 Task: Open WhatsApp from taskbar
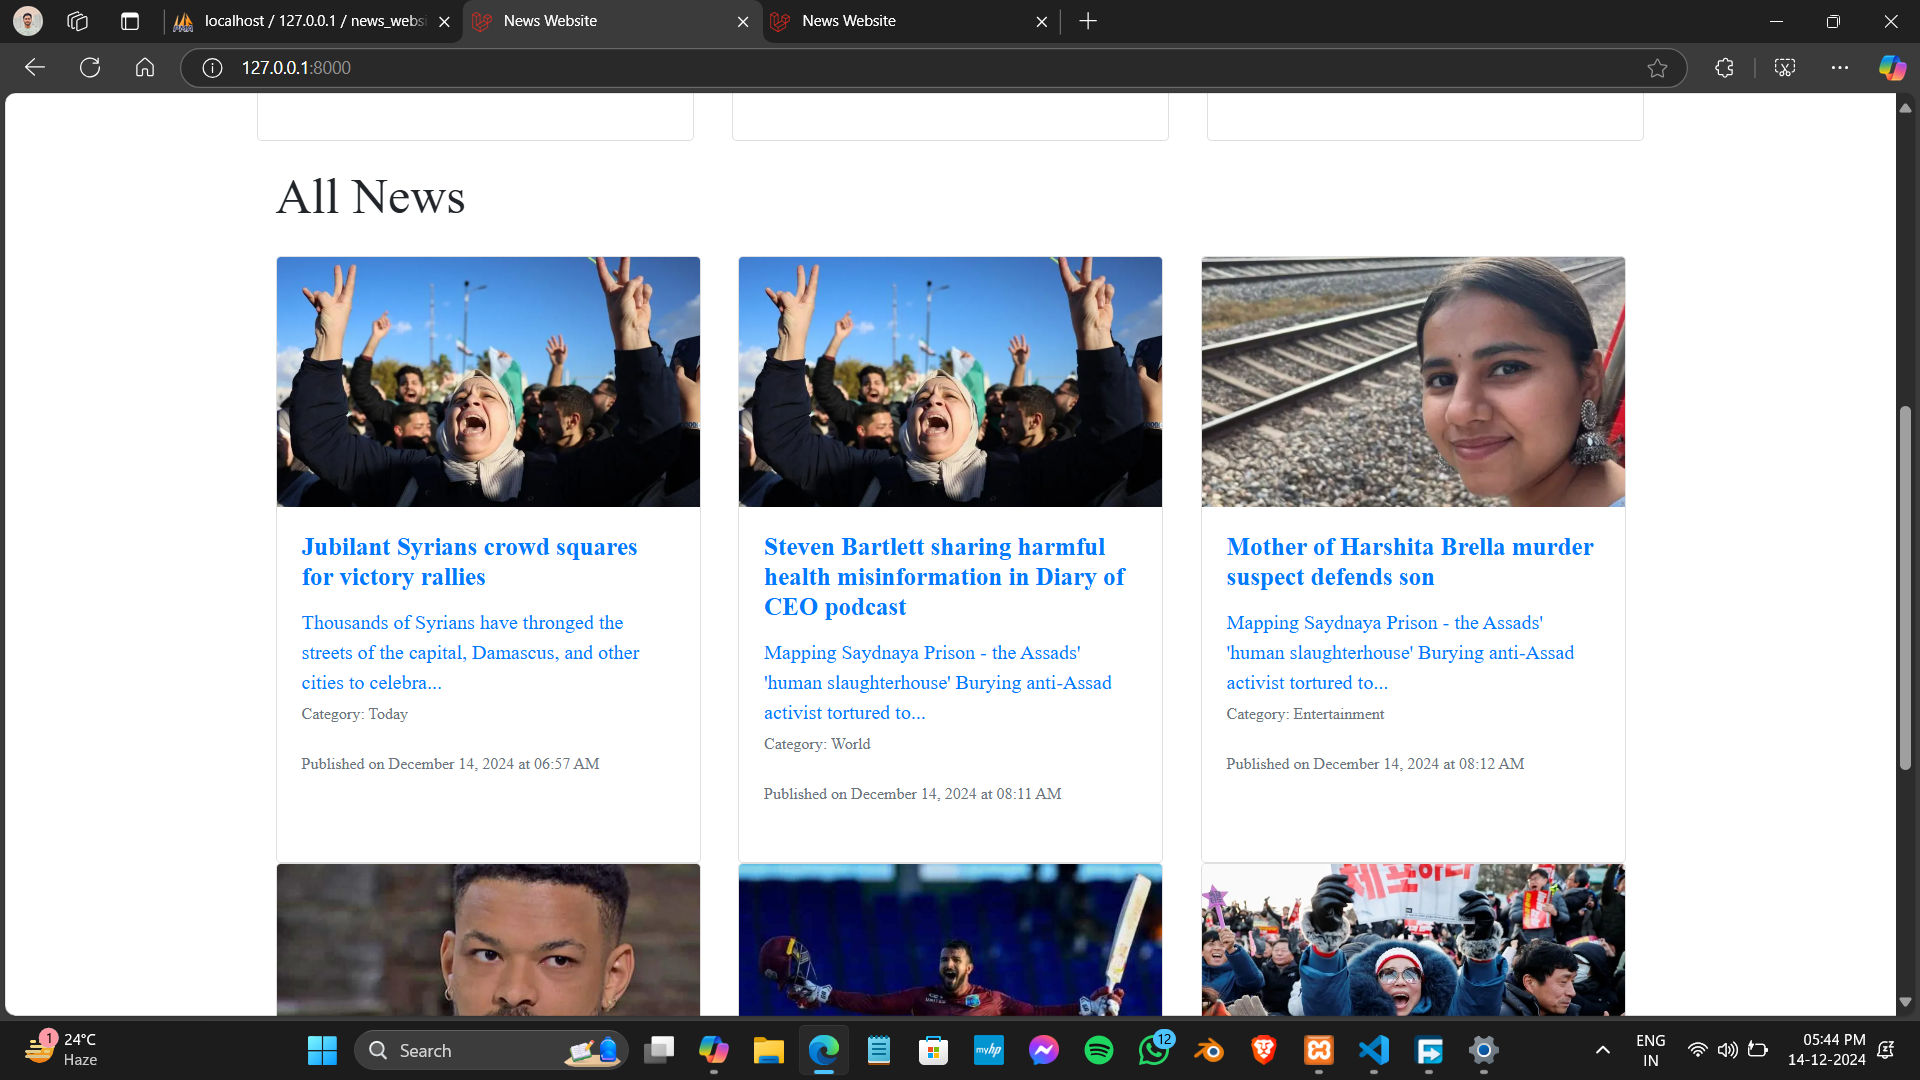point(1154,1050)
